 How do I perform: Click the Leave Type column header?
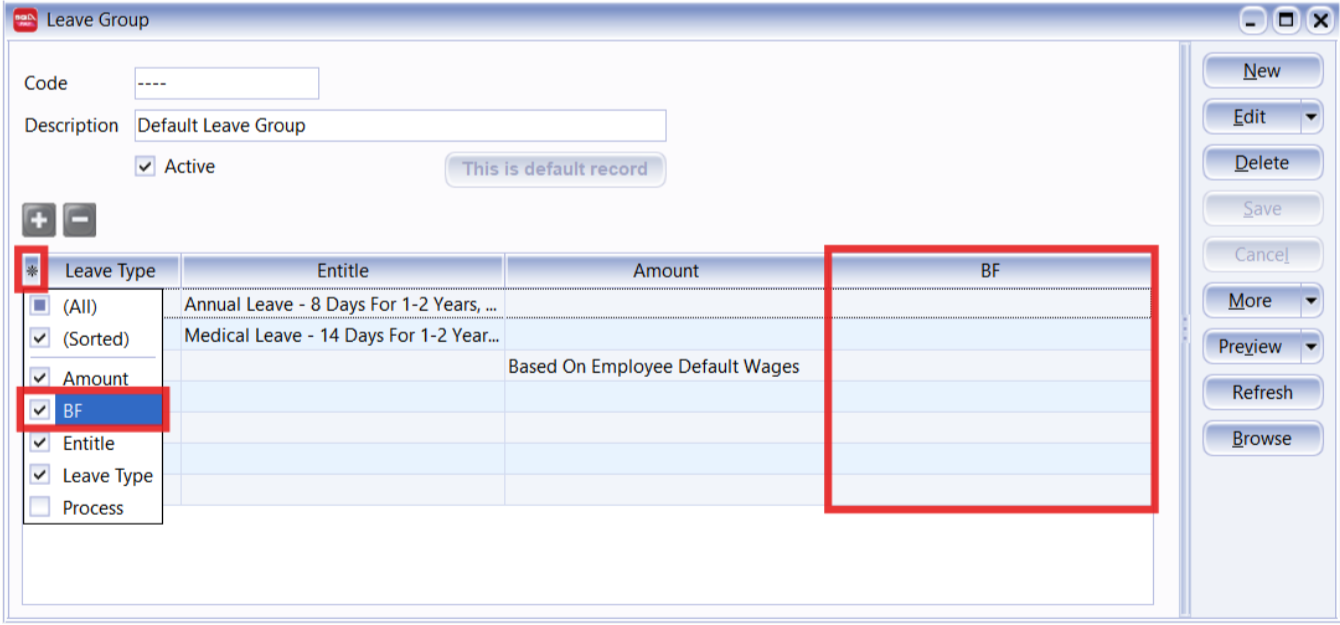pos(111,271)
